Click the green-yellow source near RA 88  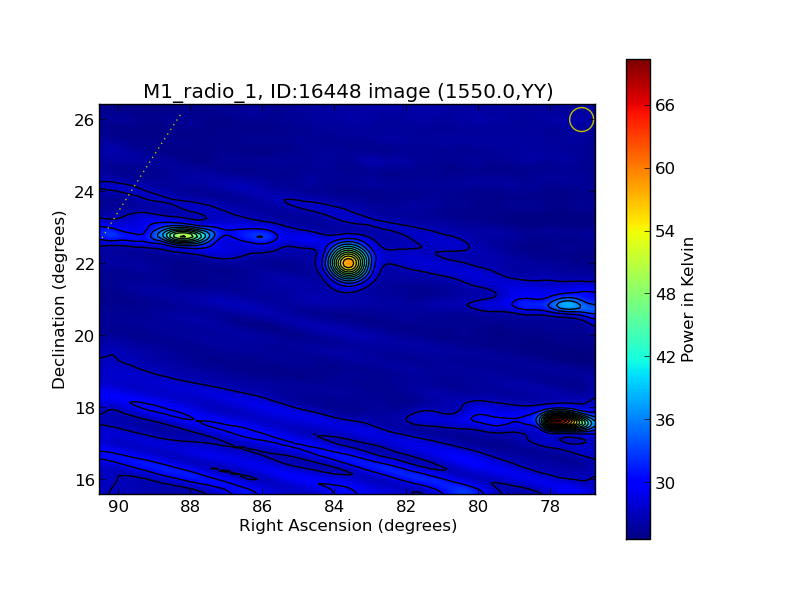[x=183, y=235]
